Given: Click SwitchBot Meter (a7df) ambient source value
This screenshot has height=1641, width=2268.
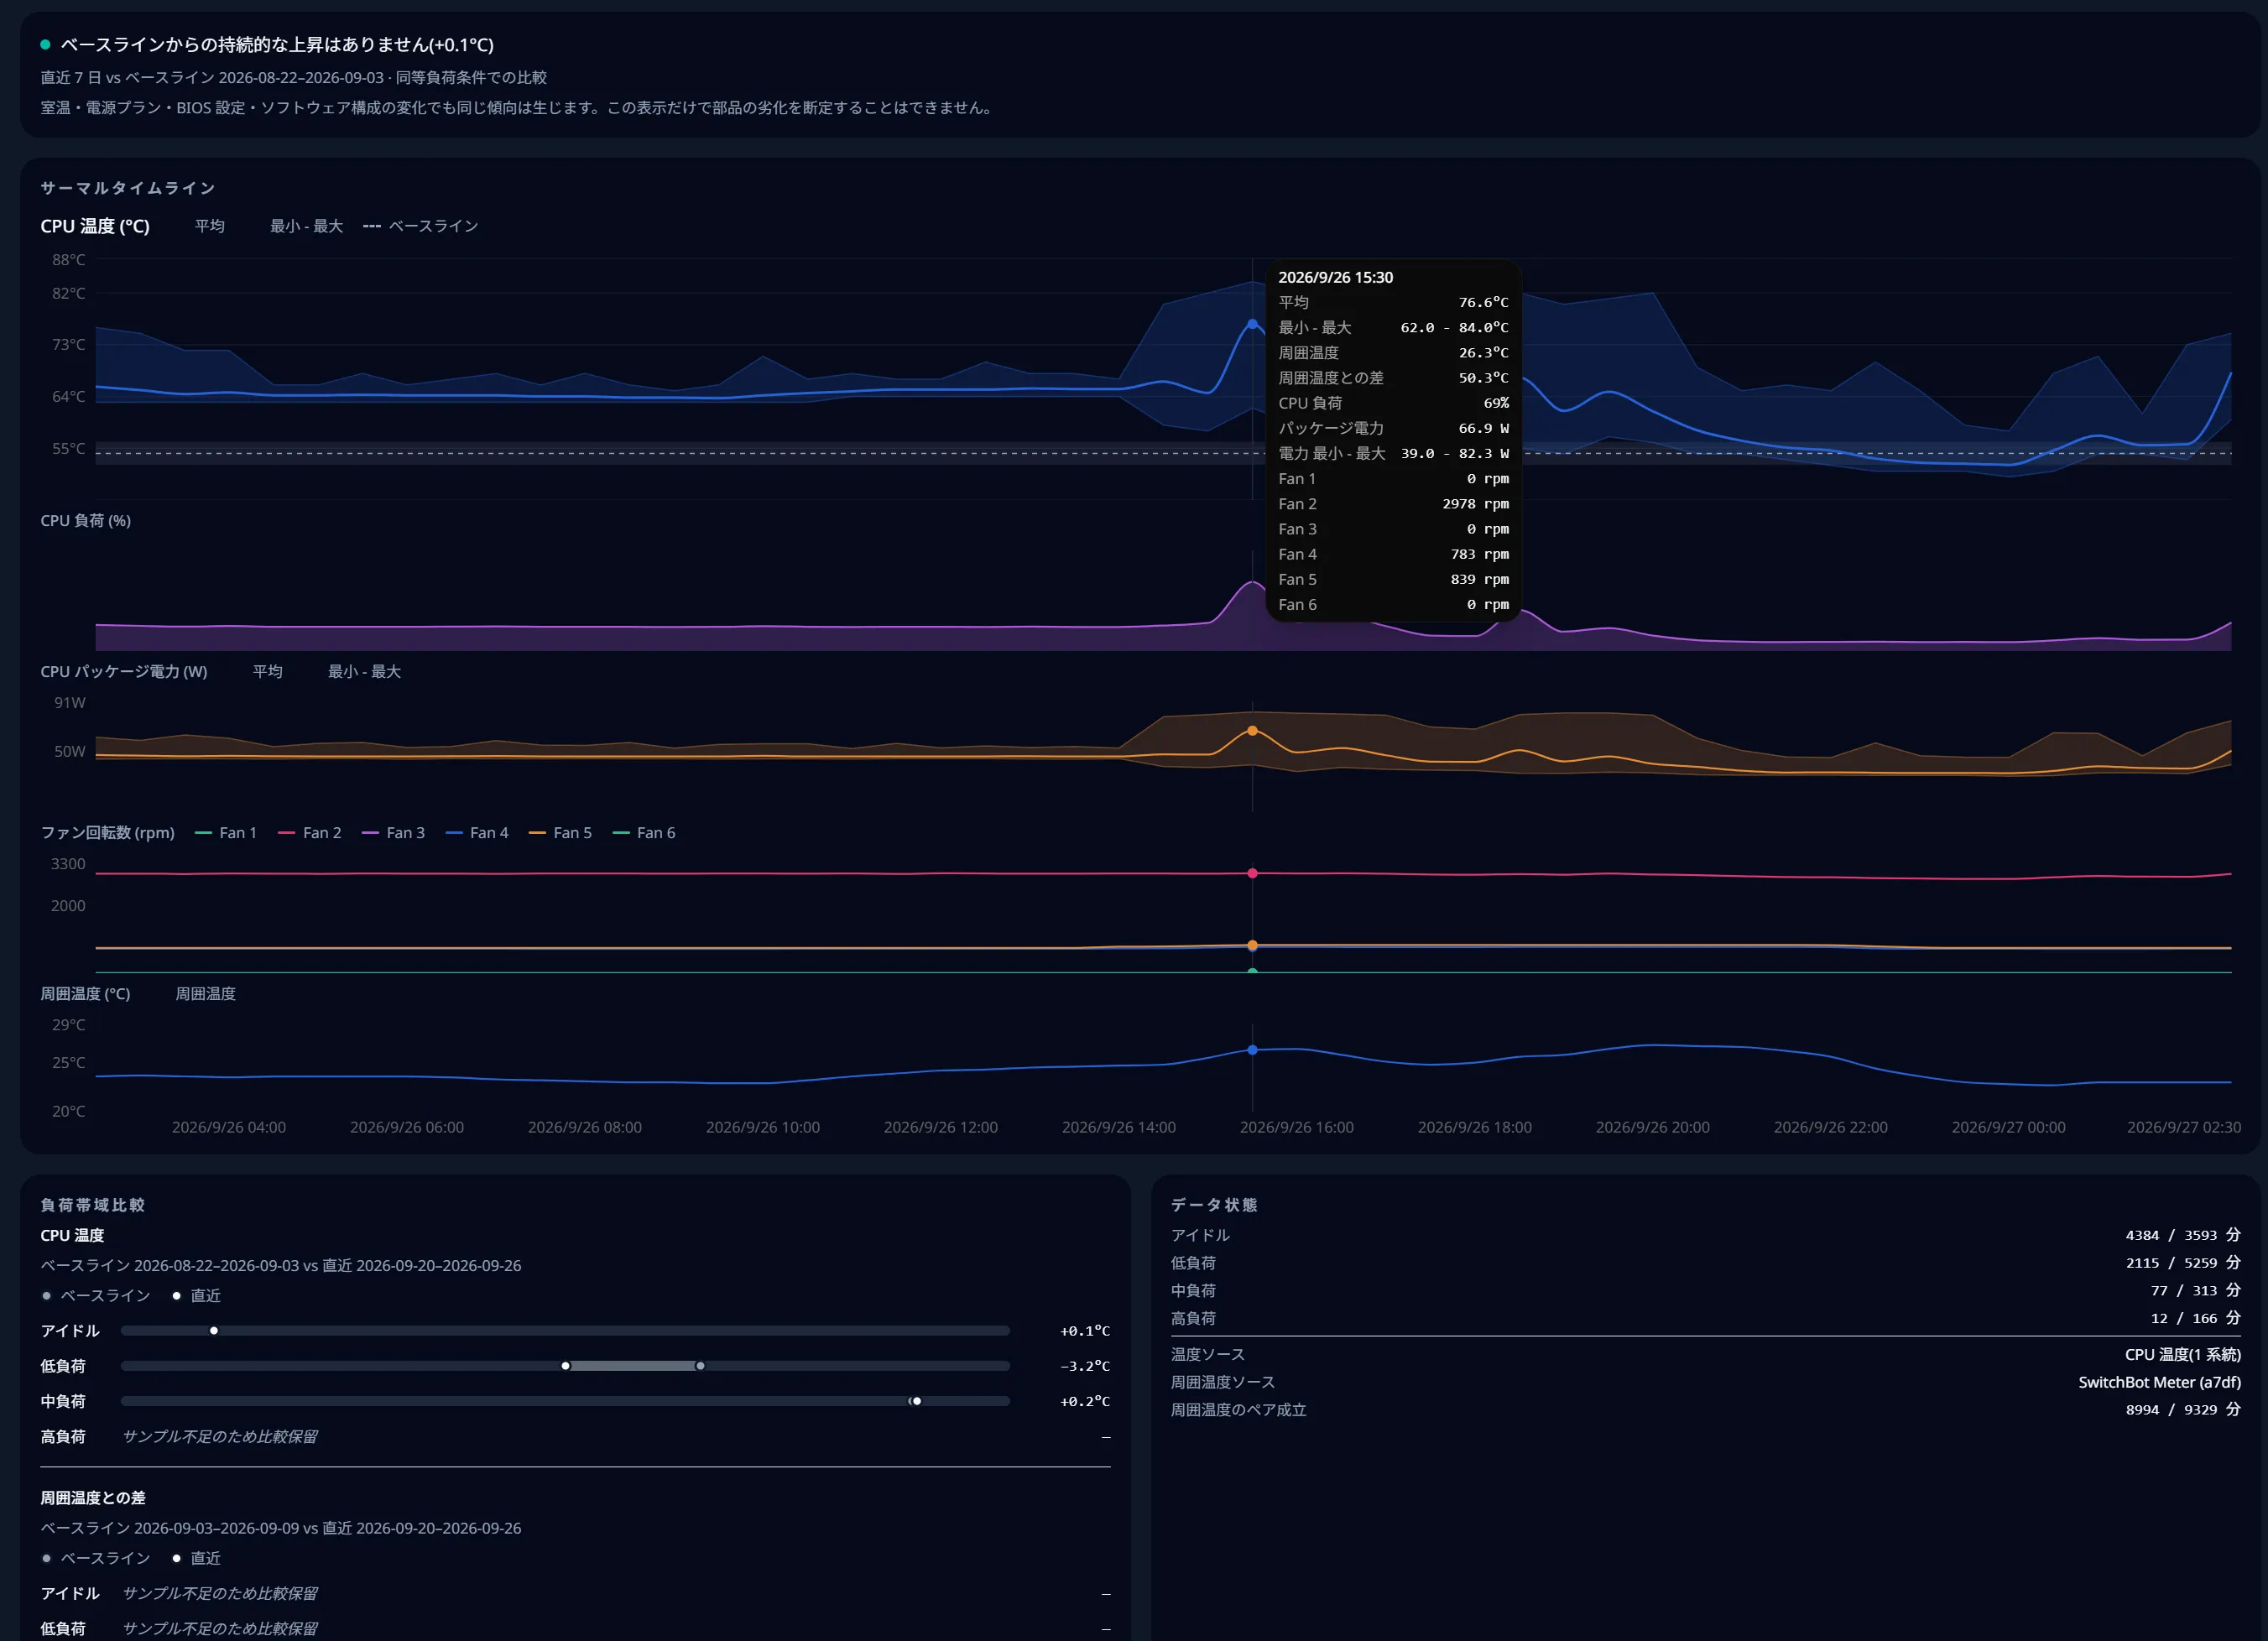Looking at the screenshot, I should coord(2159,1382).
